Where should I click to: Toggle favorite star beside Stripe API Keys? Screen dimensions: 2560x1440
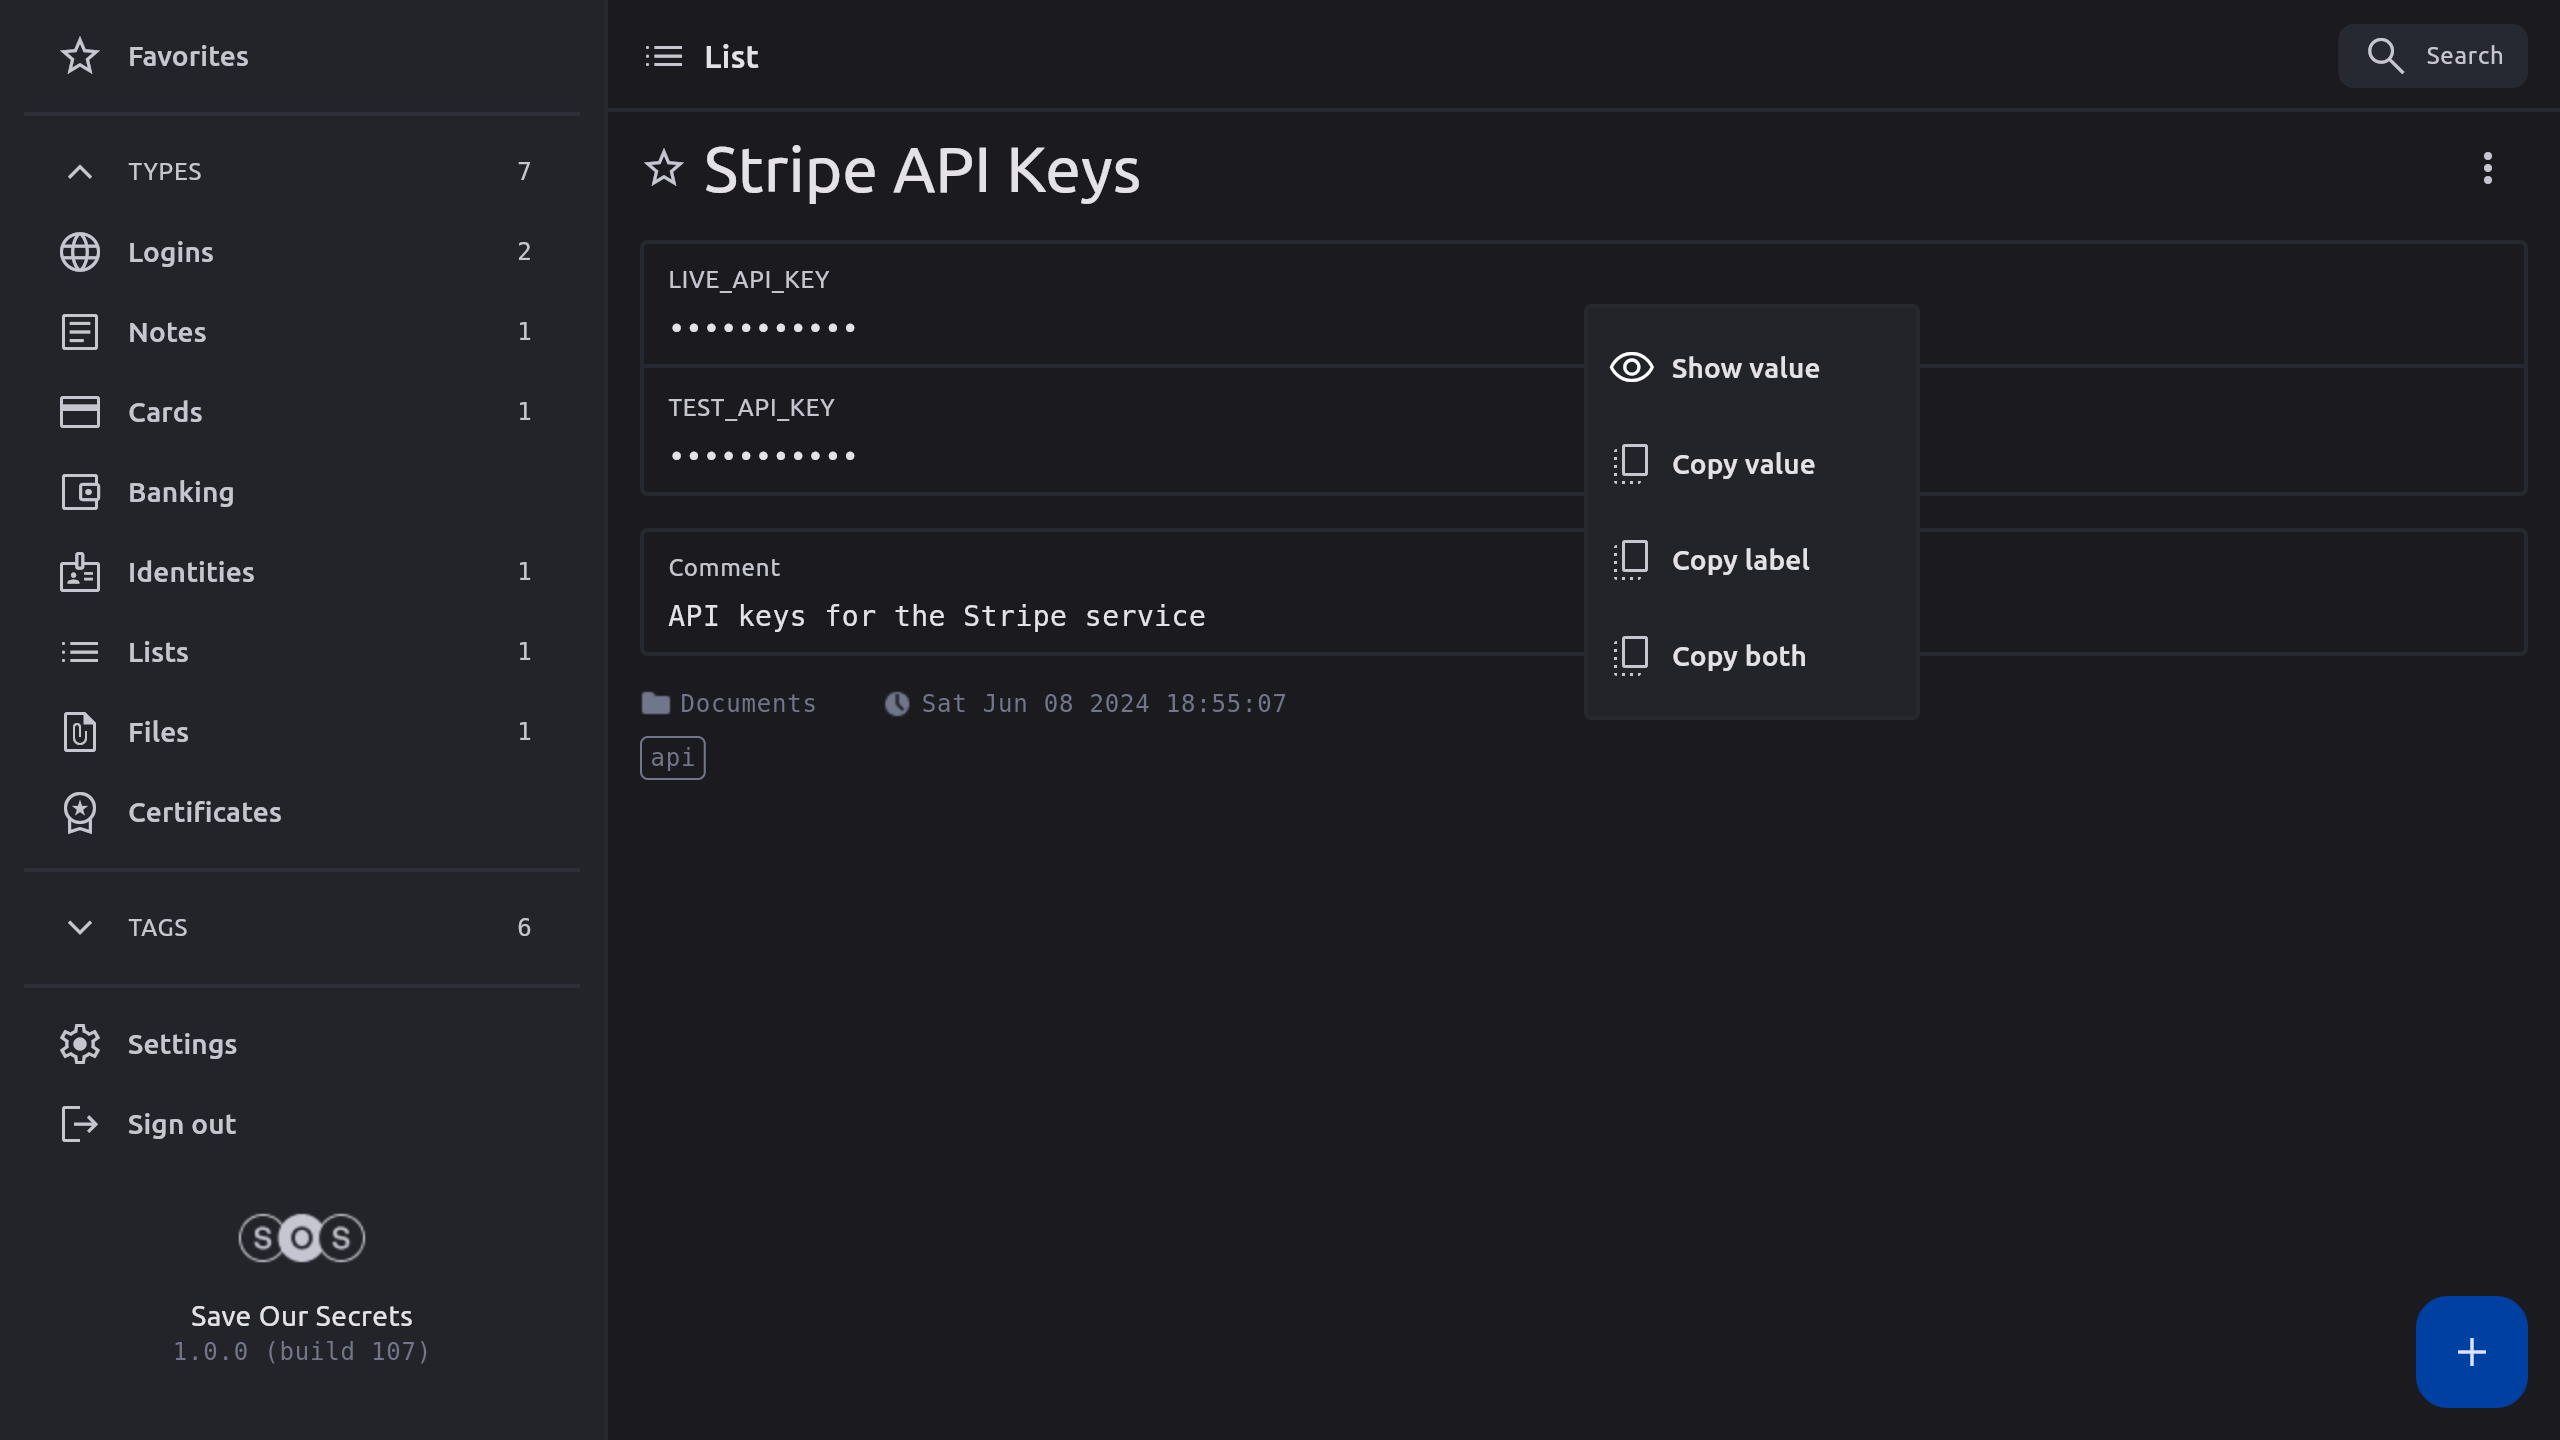pos(664,169)
